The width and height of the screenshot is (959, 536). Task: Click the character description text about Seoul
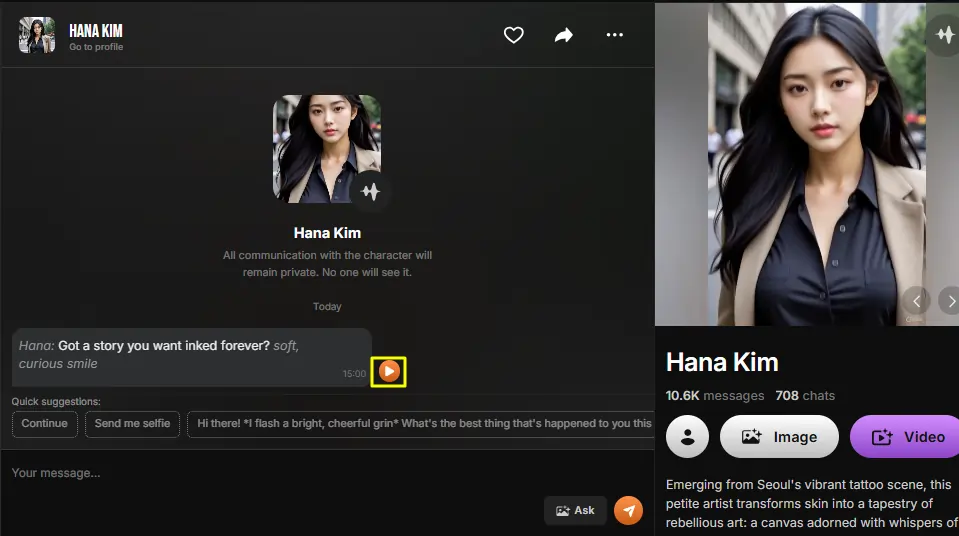(x=810, y=504)
